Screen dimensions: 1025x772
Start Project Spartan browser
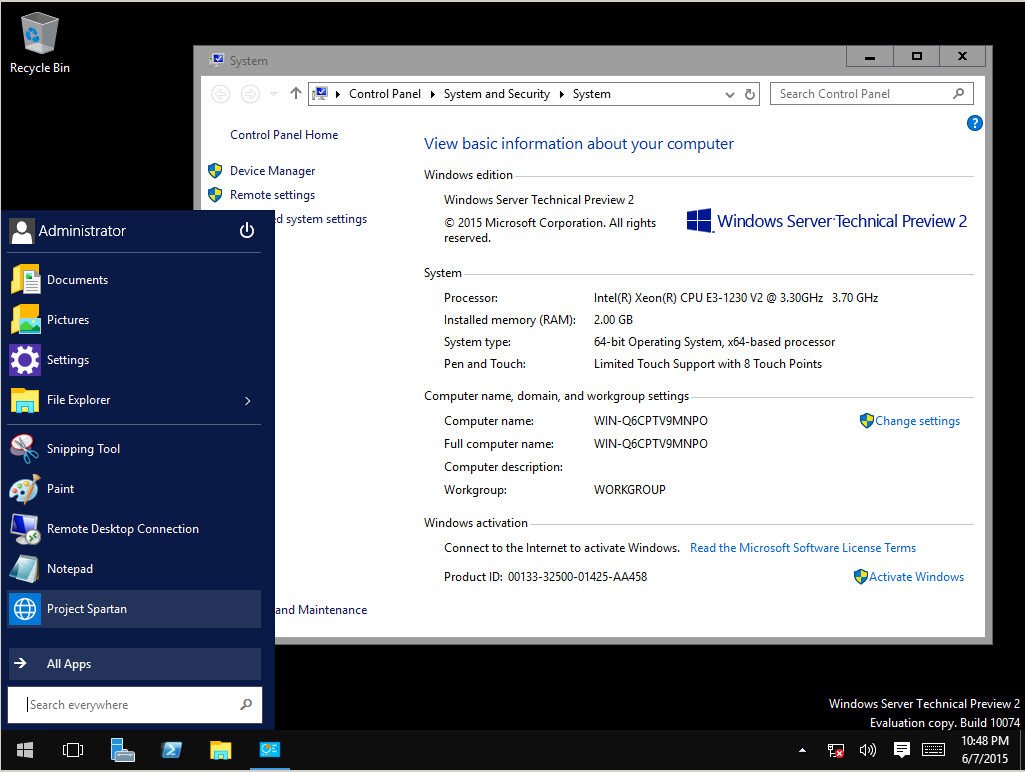89,608
